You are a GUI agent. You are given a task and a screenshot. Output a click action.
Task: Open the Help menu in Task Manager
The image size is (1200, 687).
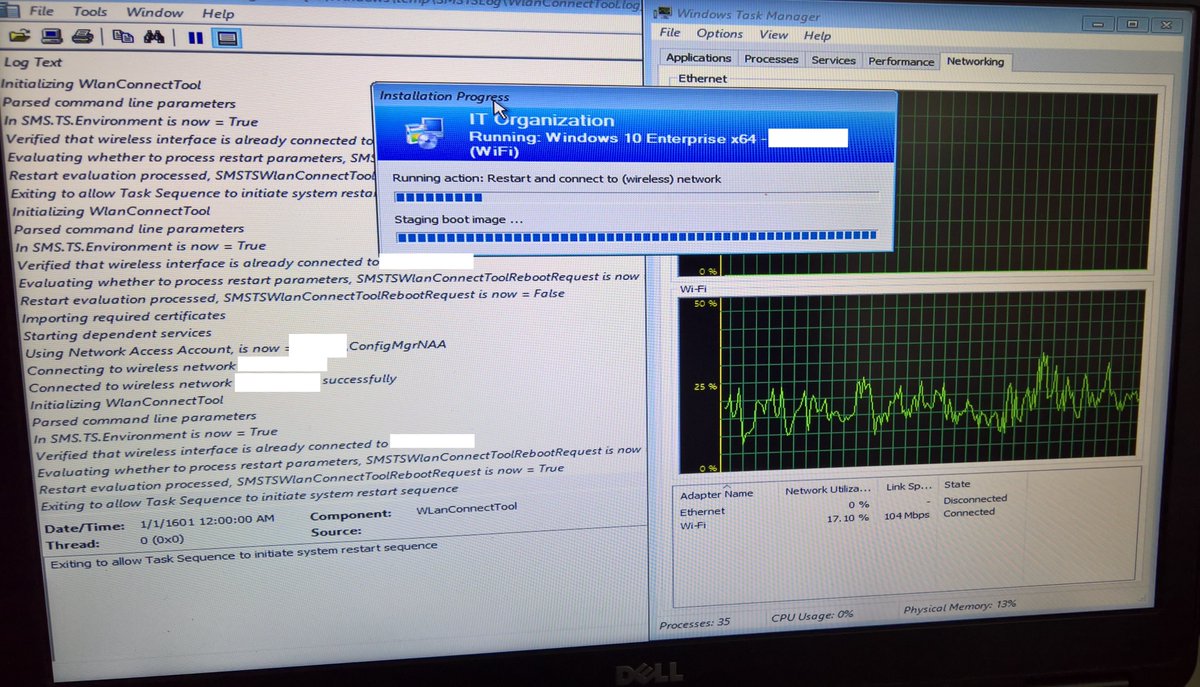click(x=817, y=36)
